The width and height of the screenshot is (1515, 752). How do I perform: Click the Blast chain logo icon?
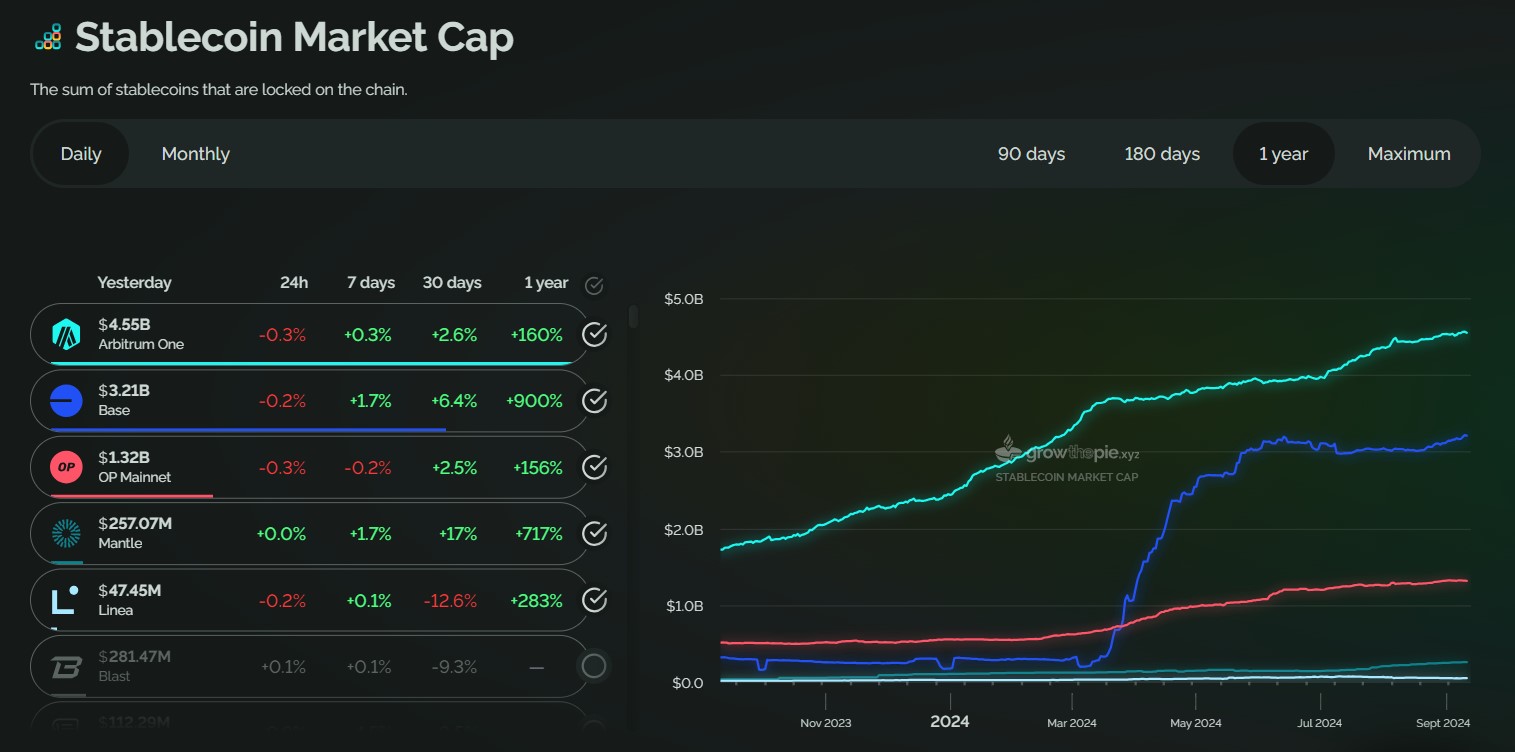pyautogui.click(x=66, y=666)
